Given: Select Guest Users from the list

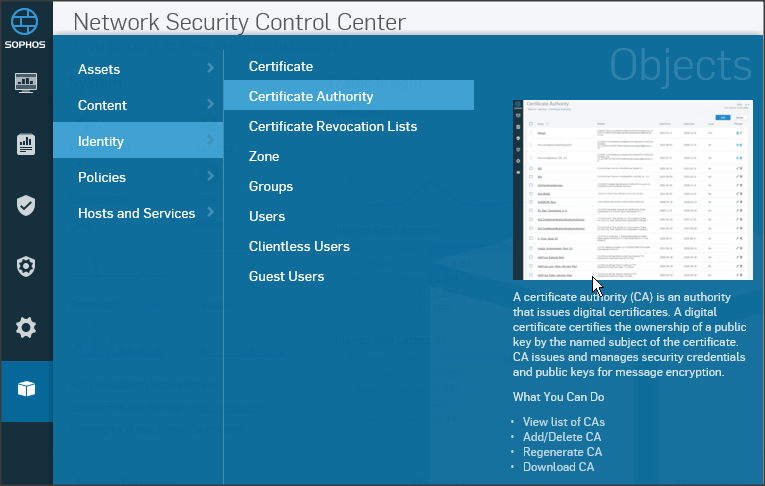Looking at the screenshot, I should pos(286,276).
